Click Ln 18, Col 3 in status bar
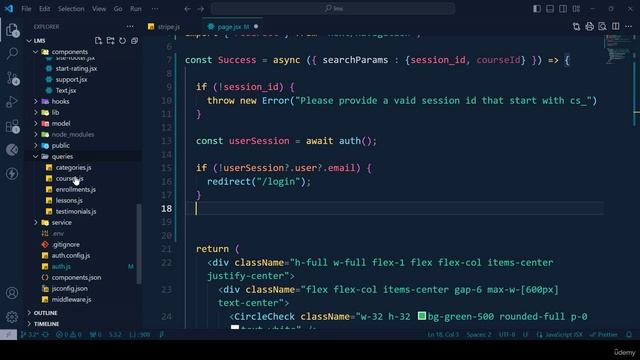Screen dimensions: 640x360 [x=443, y=335]
